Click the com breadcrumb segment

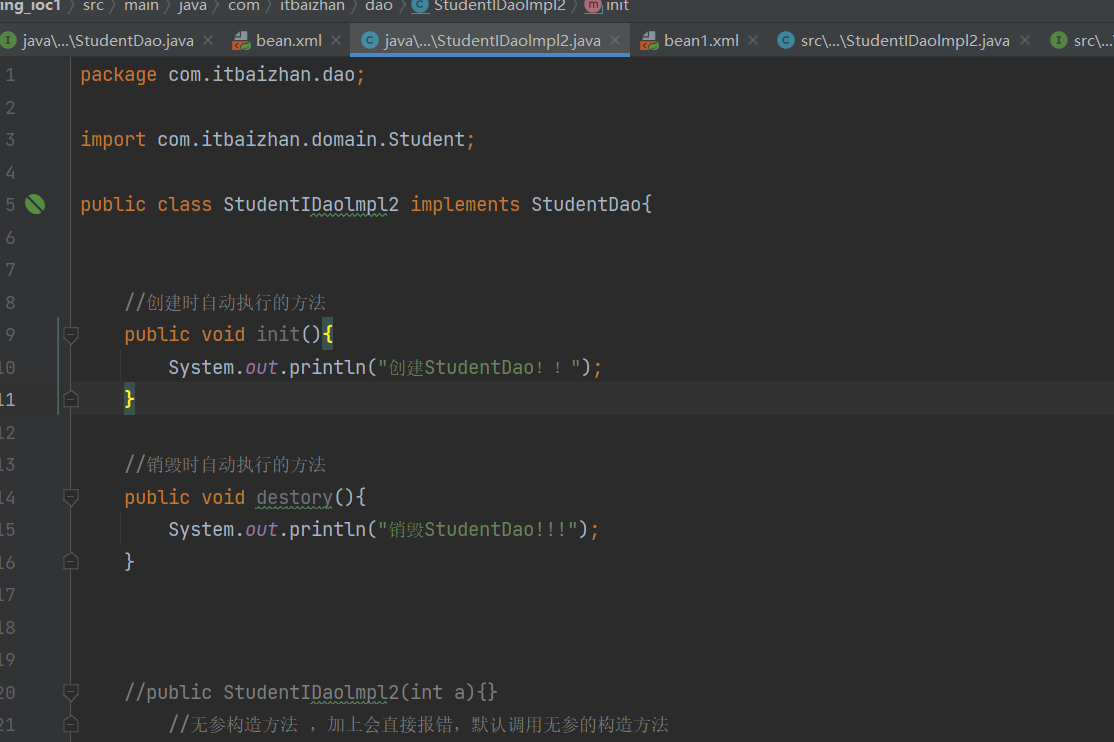coord(244,6)
